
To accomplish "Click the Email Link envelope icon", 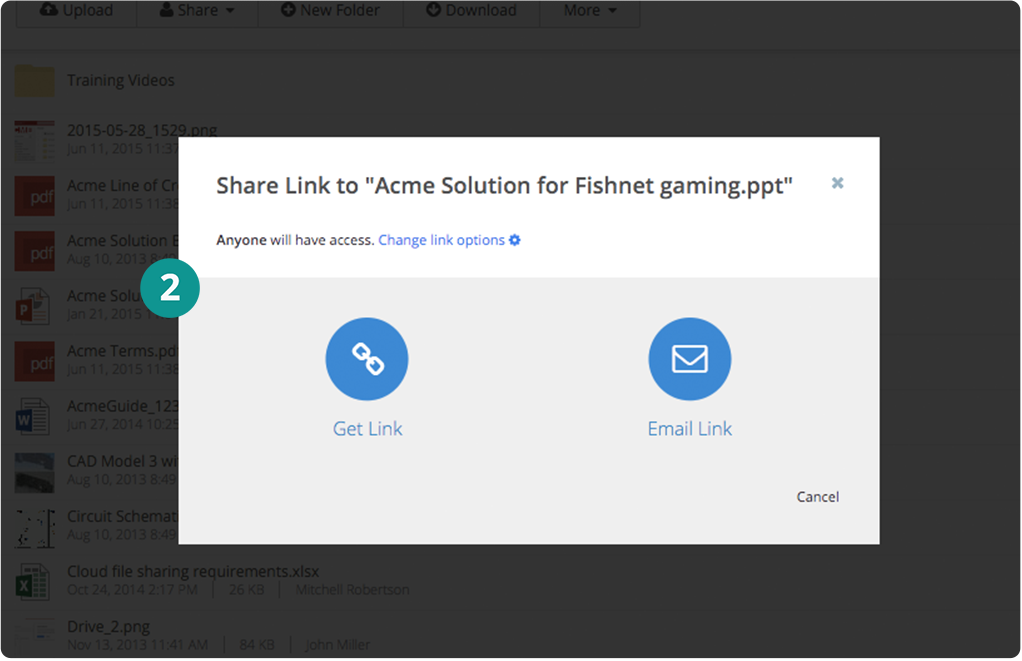I will (689, 359).
